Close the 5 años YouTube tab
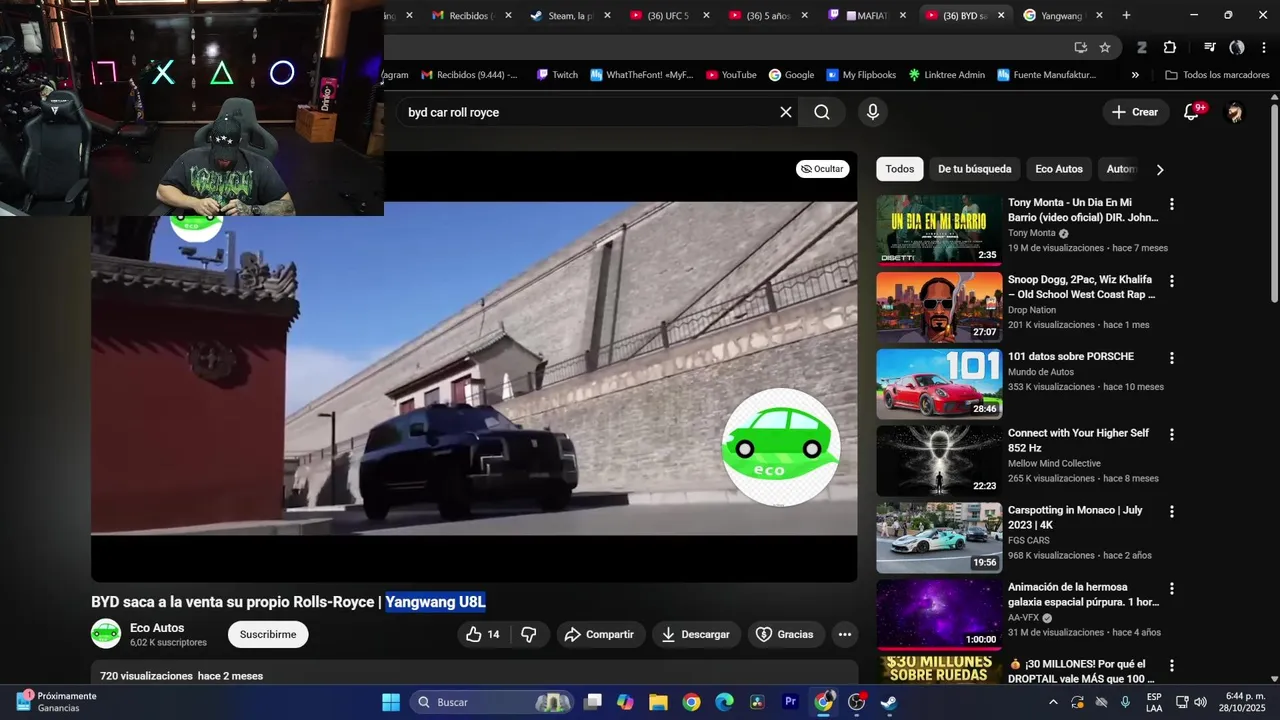This screenshot has width=1280, height=720. tap(805, 15)
